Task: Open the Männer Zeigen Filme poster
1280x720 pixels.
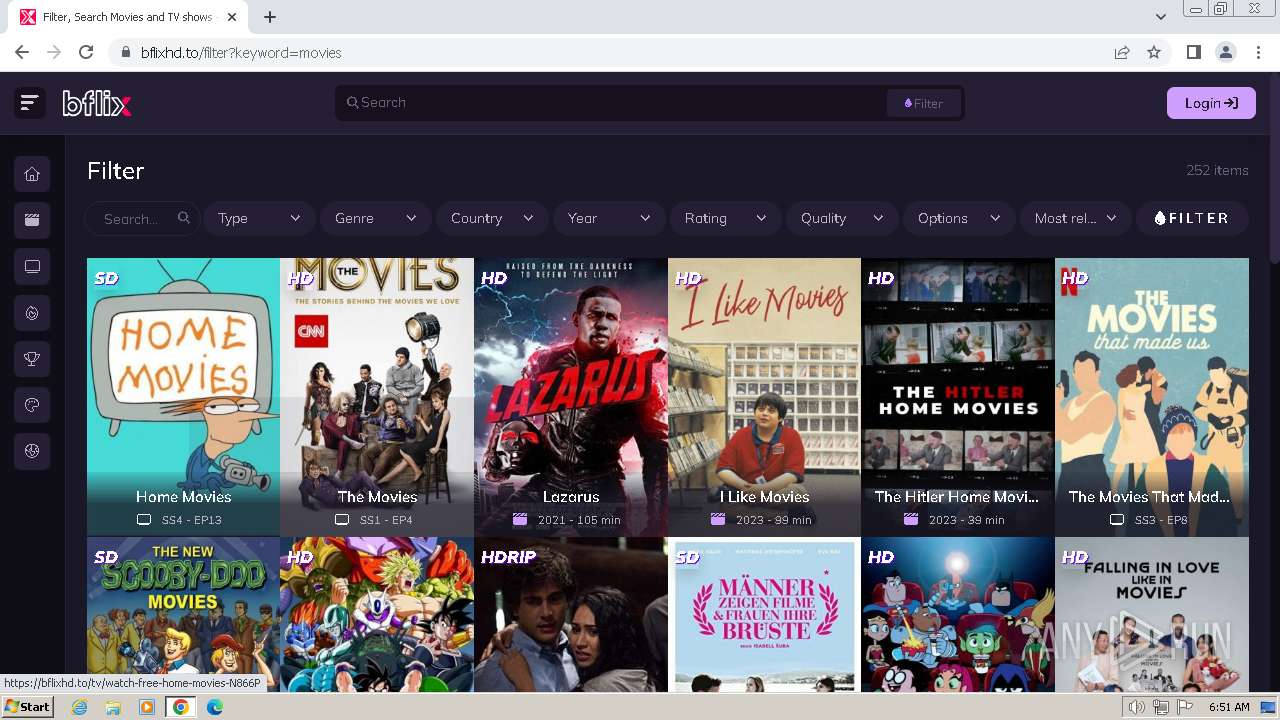Action: tap(764, 615)
